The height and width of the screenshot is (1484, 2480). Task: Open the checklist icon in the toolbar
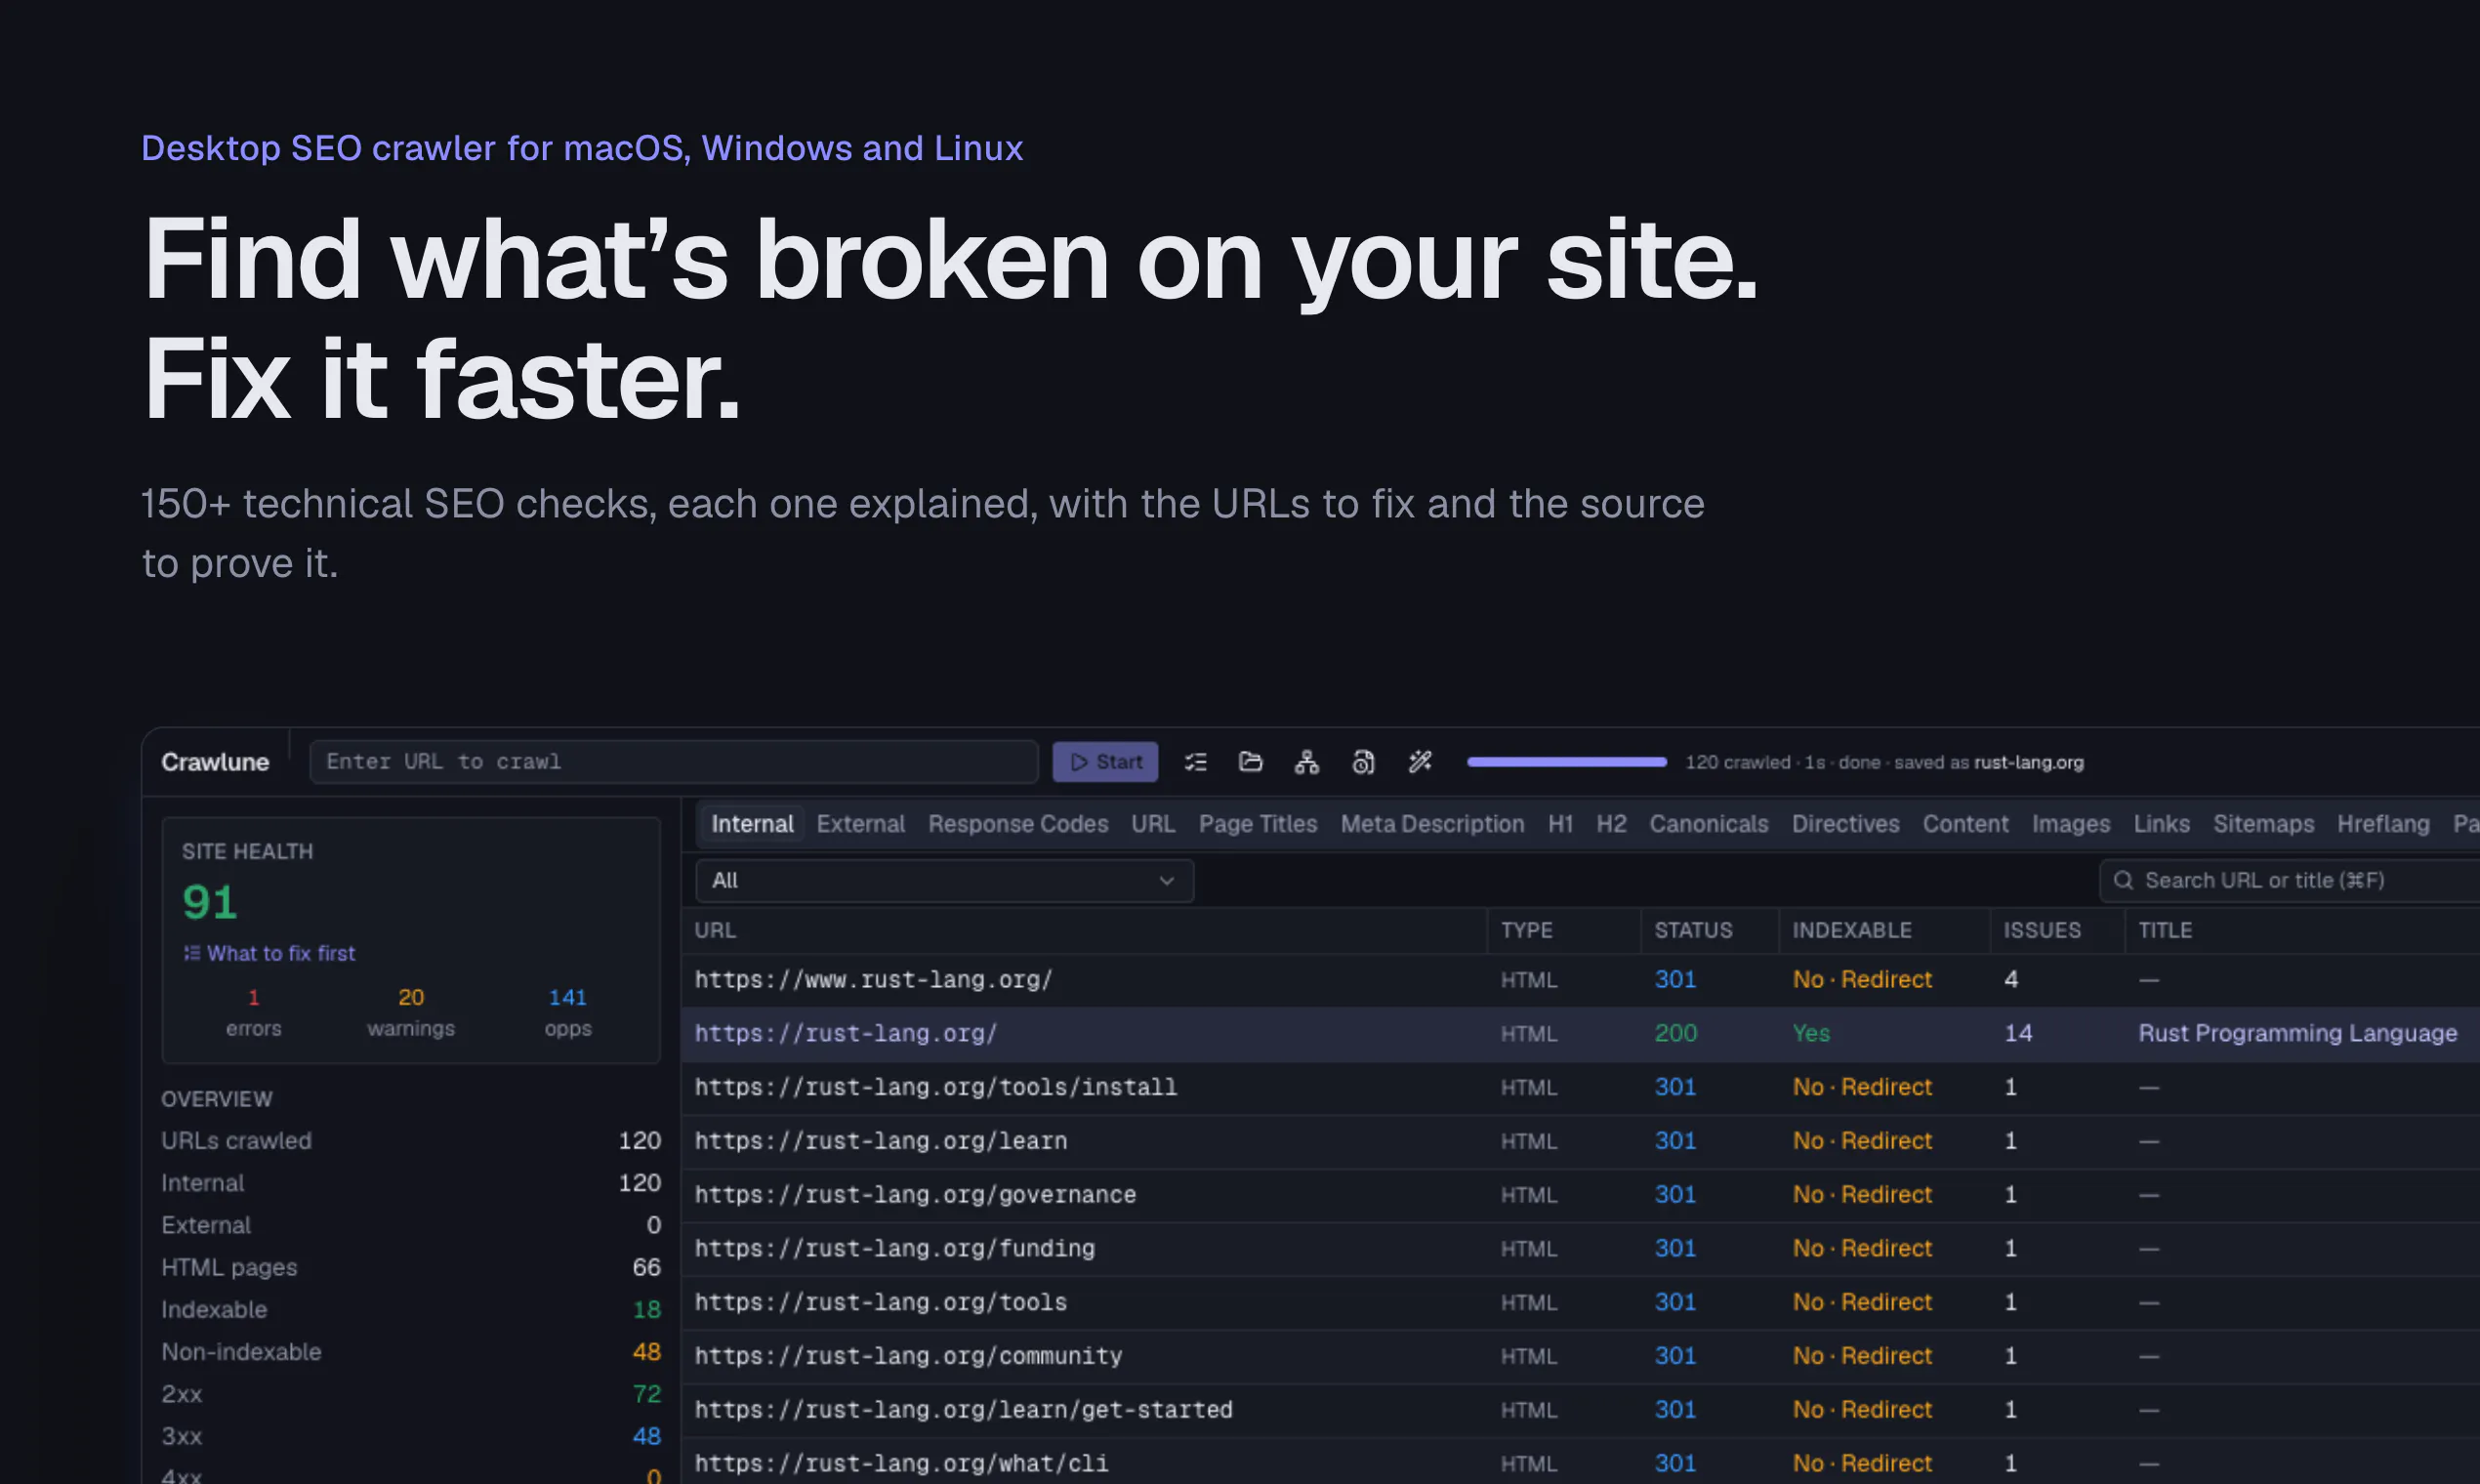[x=1195, y=762]
